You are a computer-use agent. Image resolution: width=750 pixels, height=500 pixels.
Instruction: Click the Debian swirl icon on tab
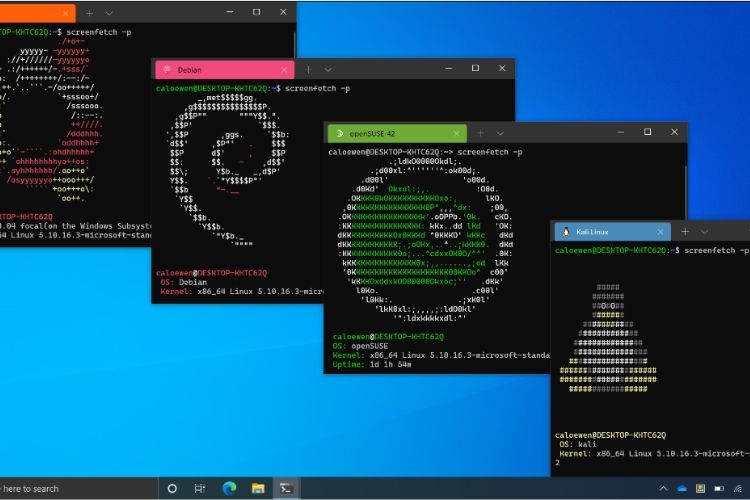[167, 70]
